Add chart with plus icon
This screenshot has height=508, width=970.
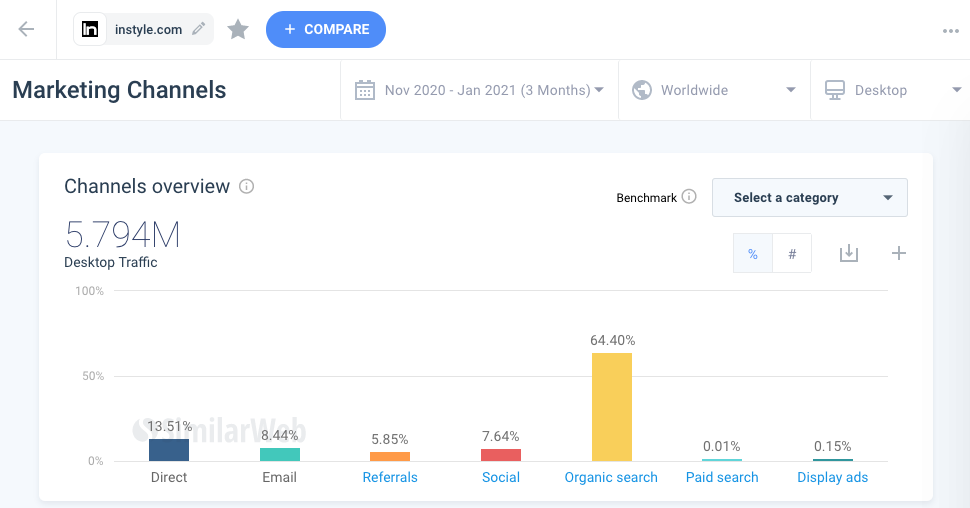click(x=899, y=253)
